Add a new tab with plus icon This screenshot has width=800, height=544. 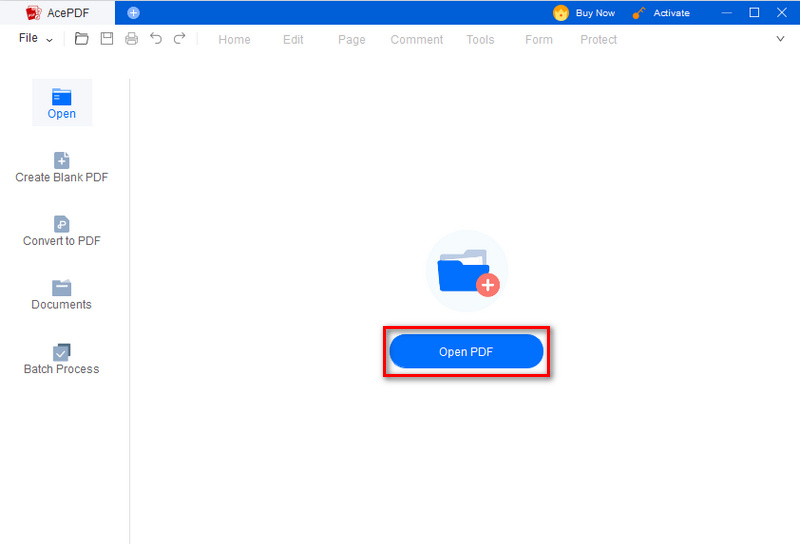click(x=134, y=13)
